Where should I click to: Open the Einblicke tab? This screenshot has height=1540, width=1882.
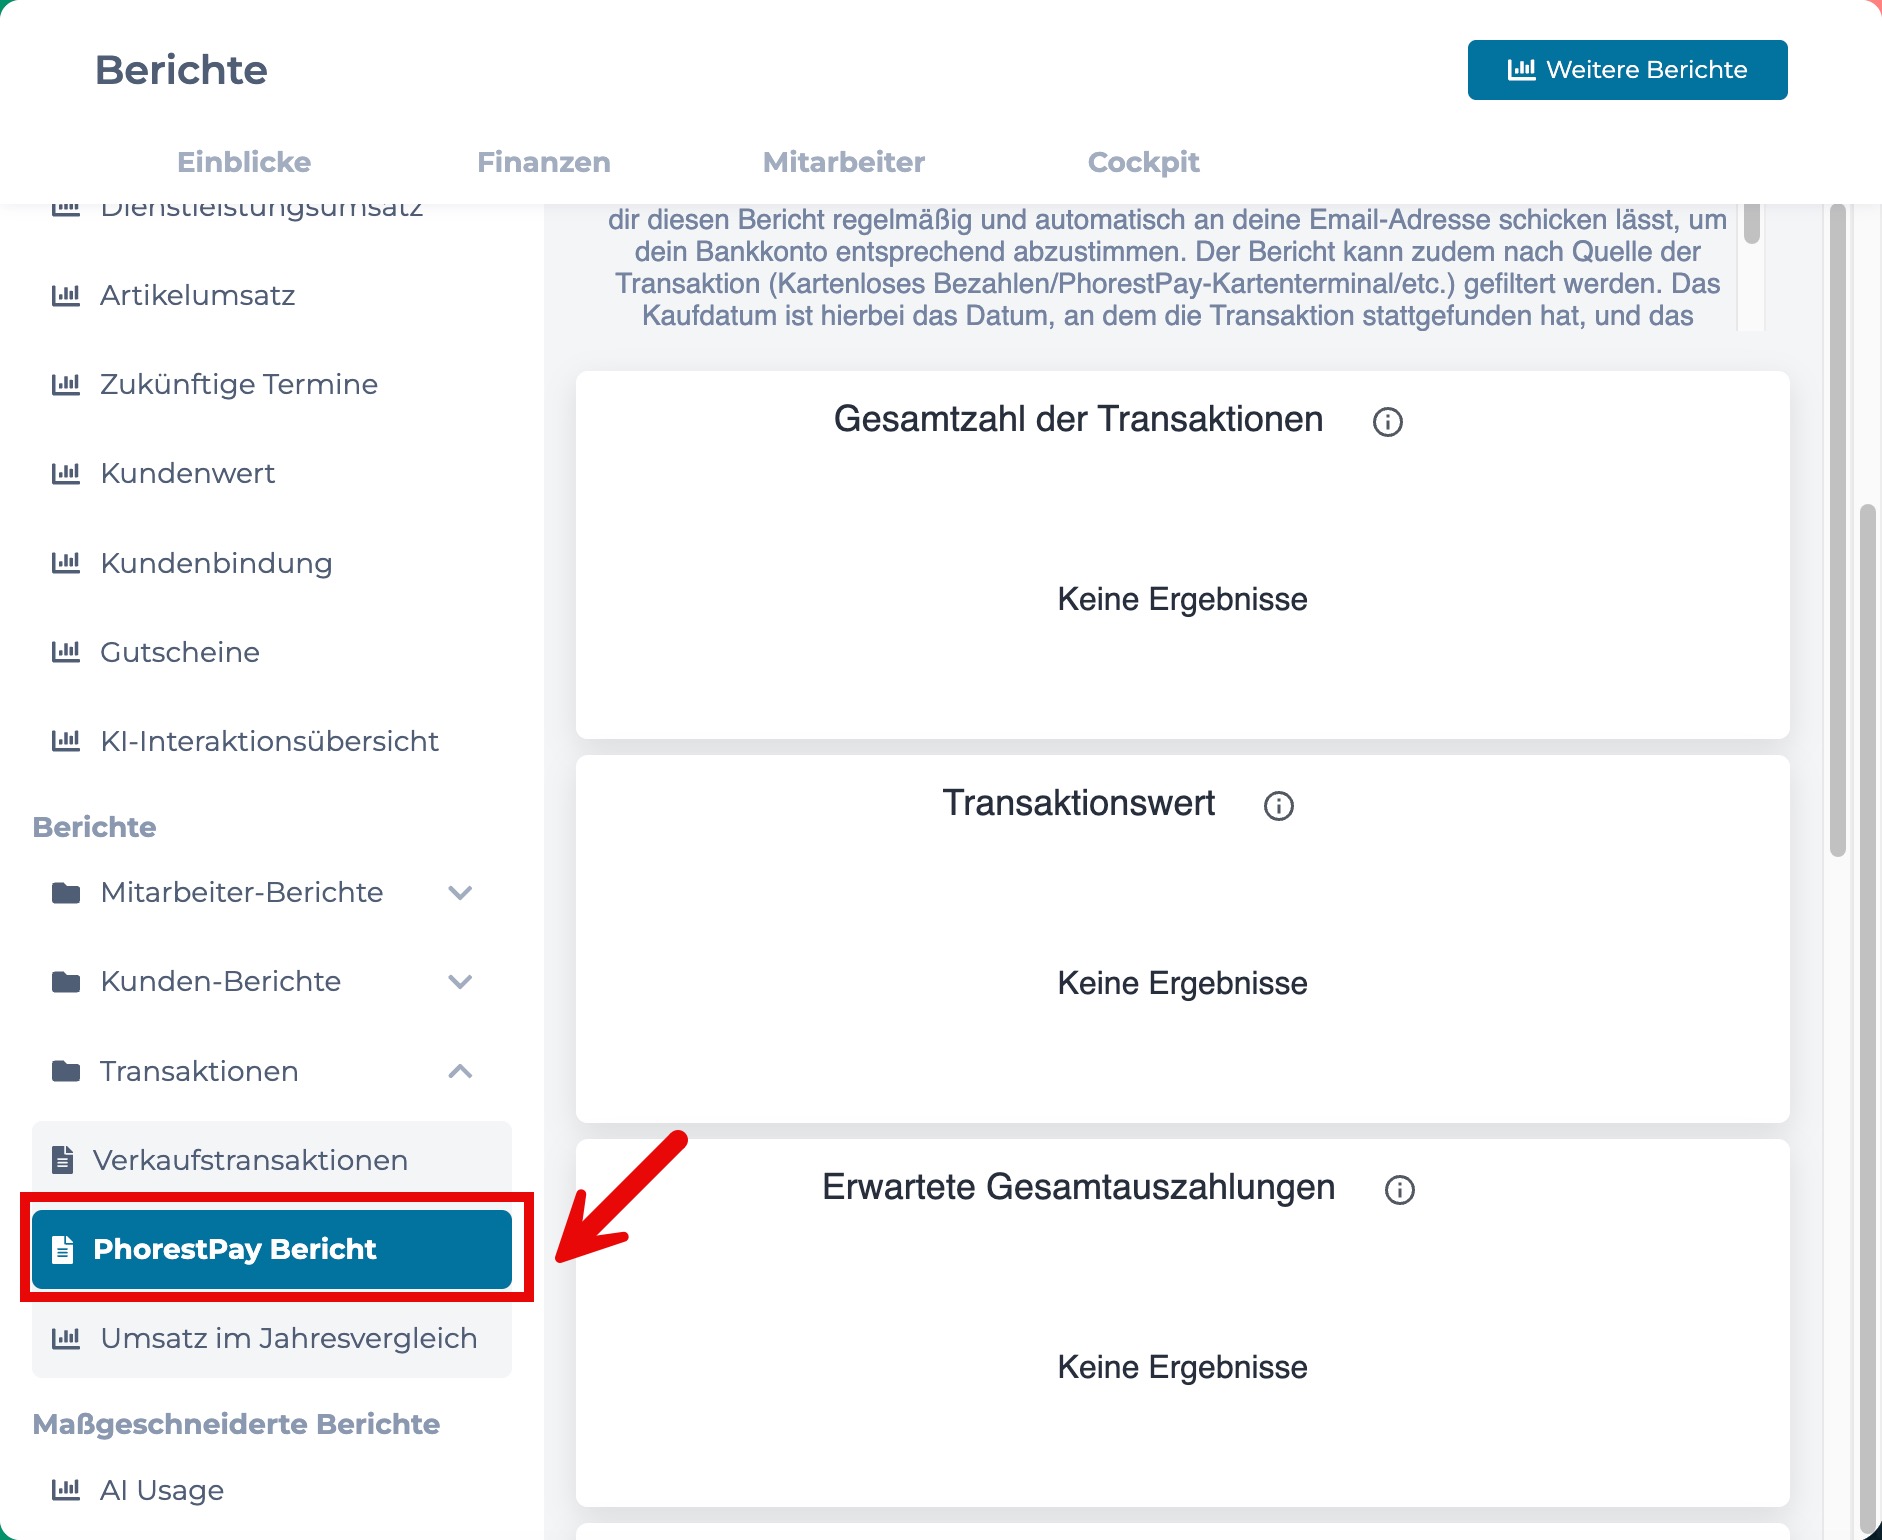(244, 162)
